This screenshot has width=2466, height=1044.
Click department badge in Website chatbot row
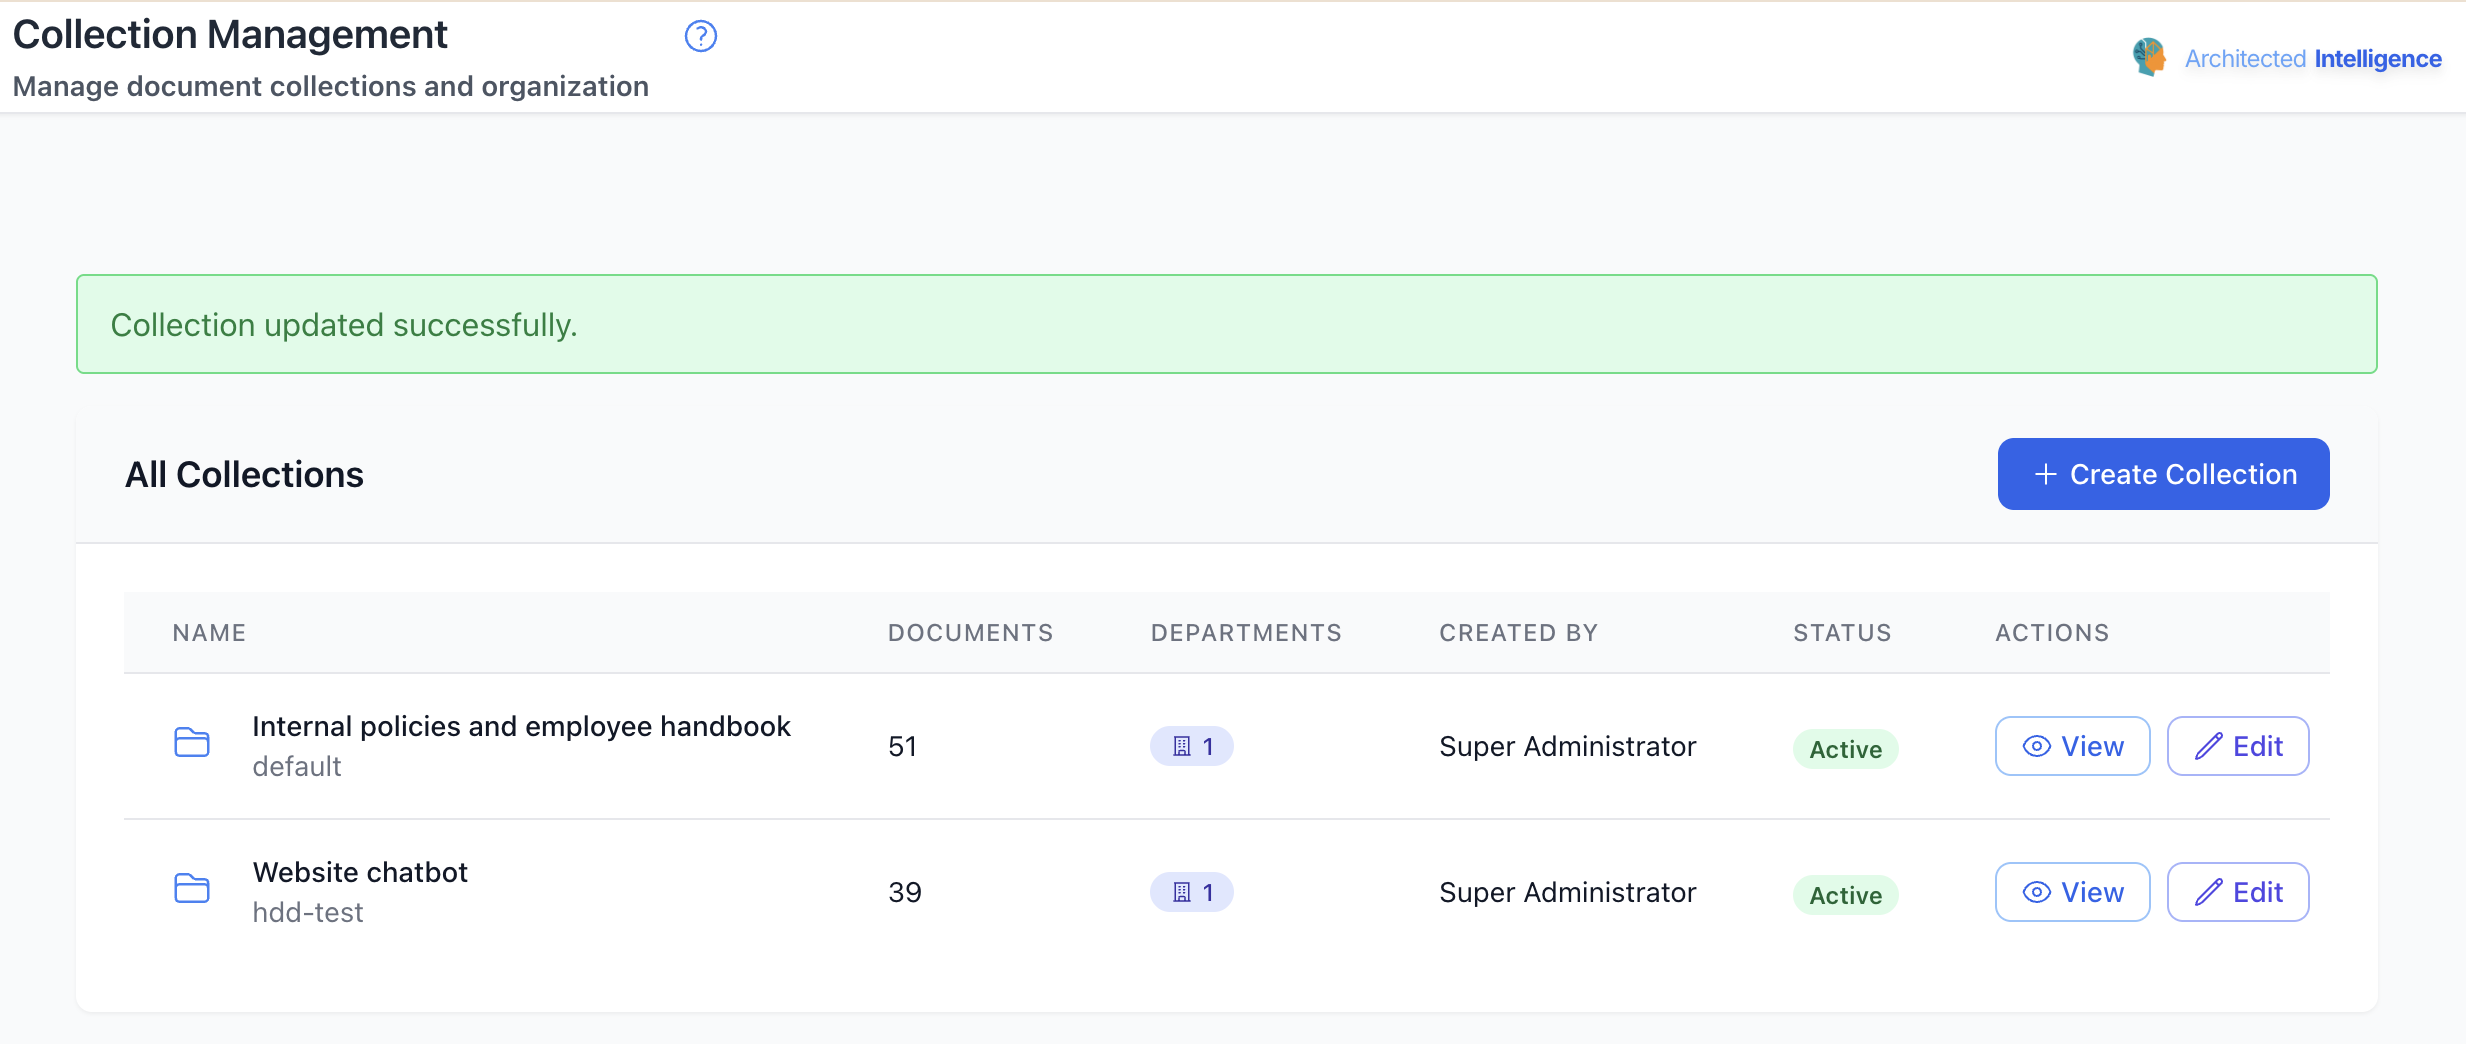pyautogui.click(x=1191, y=892)
